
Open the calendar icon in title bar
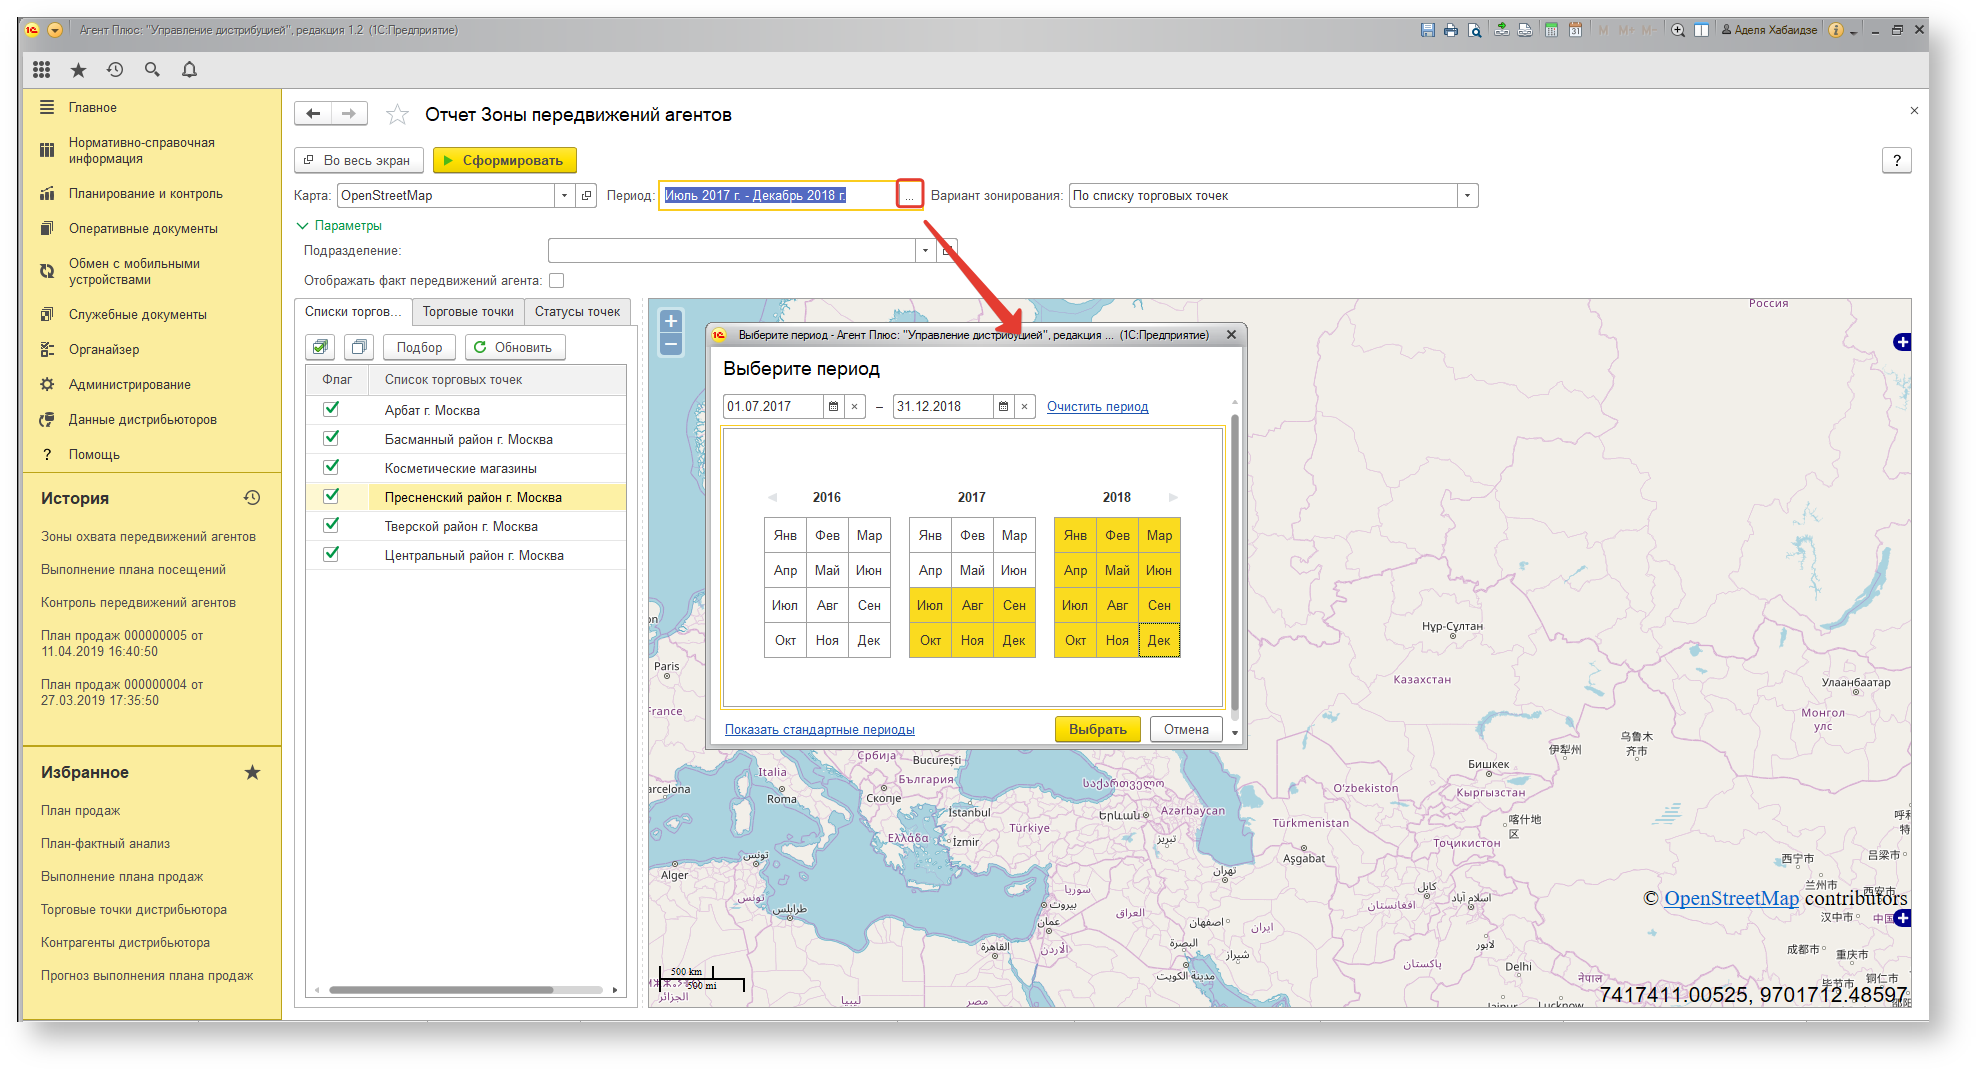coord(1575,30)
